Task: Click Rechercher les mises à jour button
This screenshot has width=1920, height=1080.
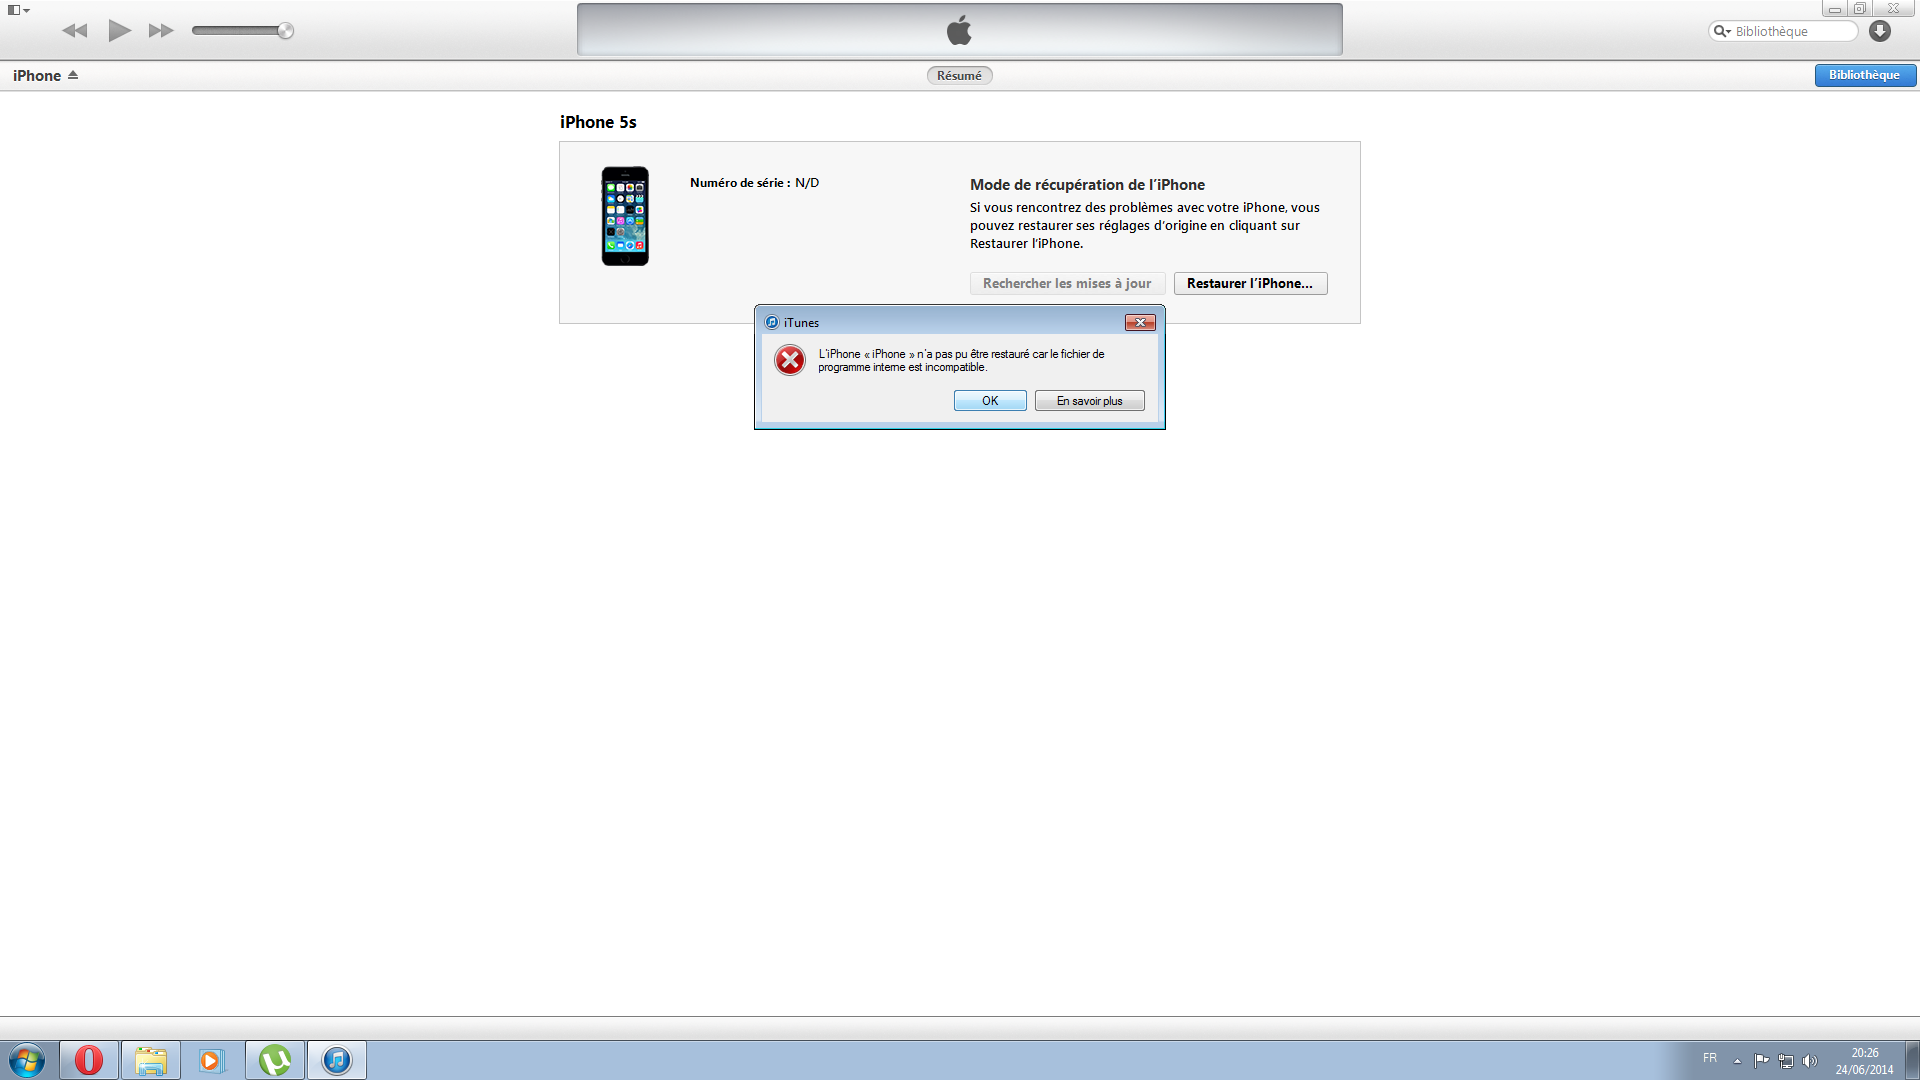Action: click(x=1067, y=284)
